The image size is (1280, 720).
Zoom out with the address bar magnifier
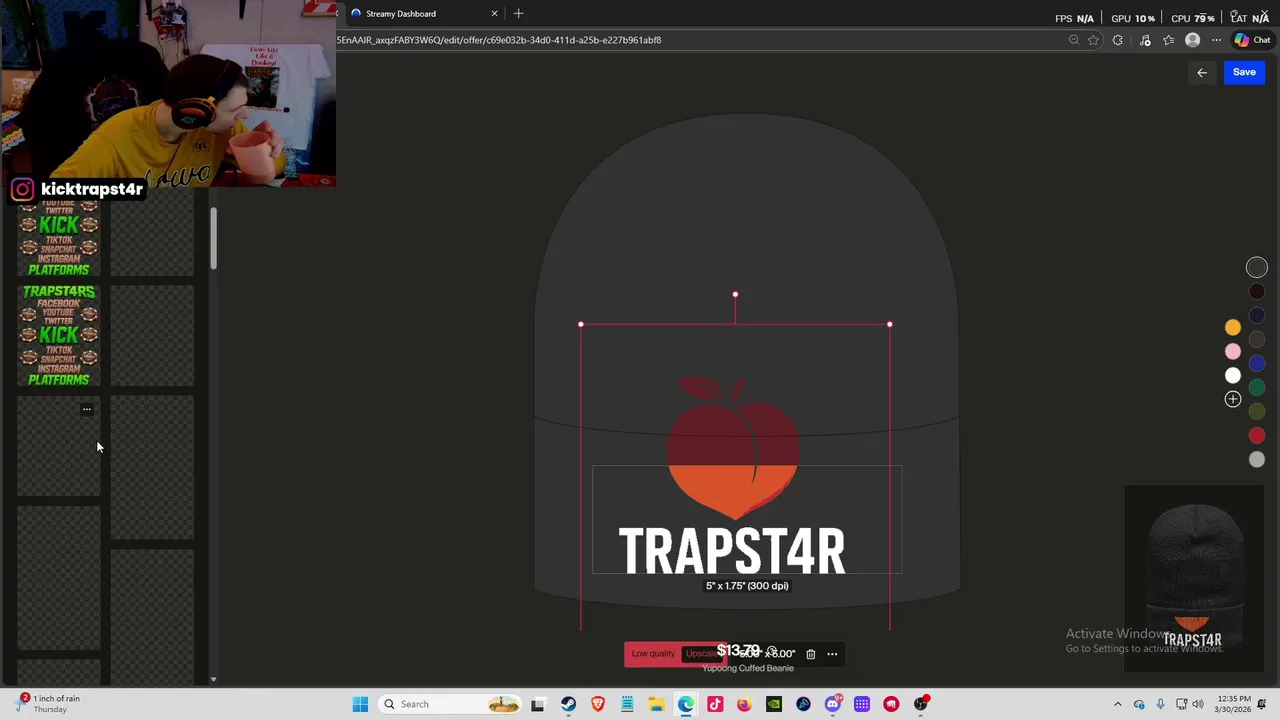point(1074,40)
